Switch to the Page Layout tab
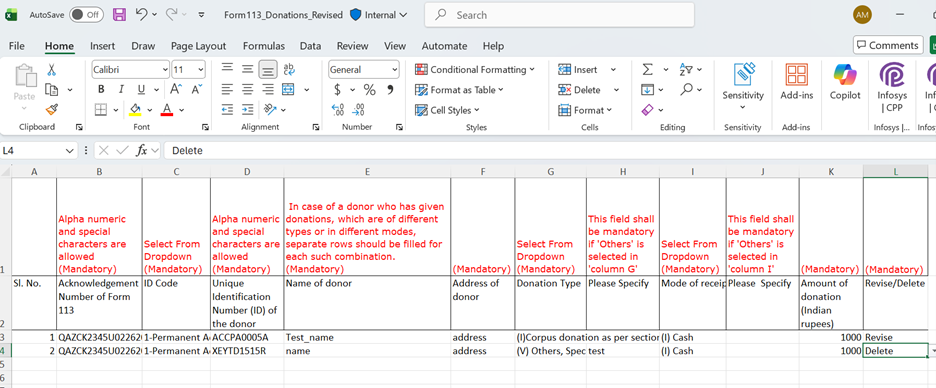Image resolution: width=936 pixels, height=388 pixels. click(198, 46)
